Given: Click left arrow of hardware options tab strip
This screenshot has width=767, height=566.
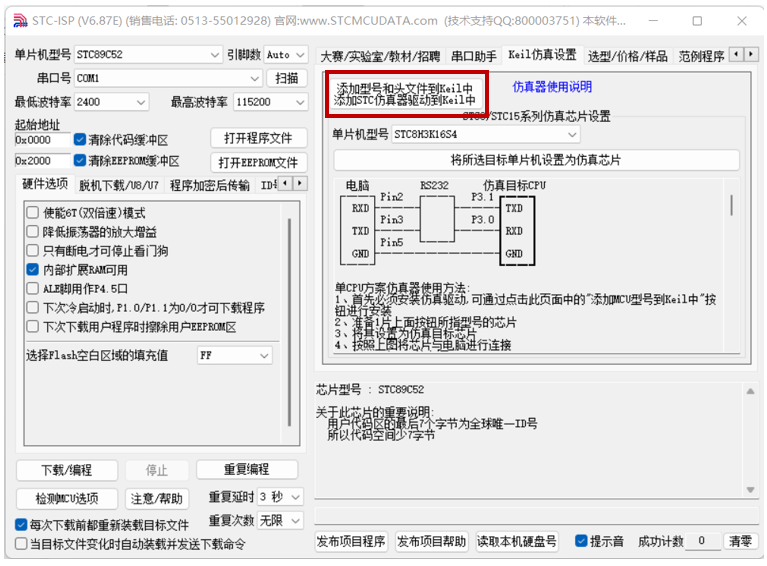Looking at the screenshot, I should pos(285,184).
